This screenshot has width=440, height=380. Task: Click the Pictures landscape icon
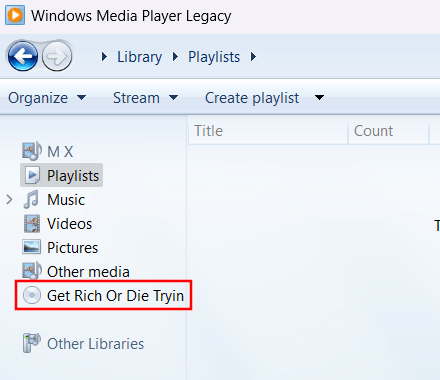(32, 247)
